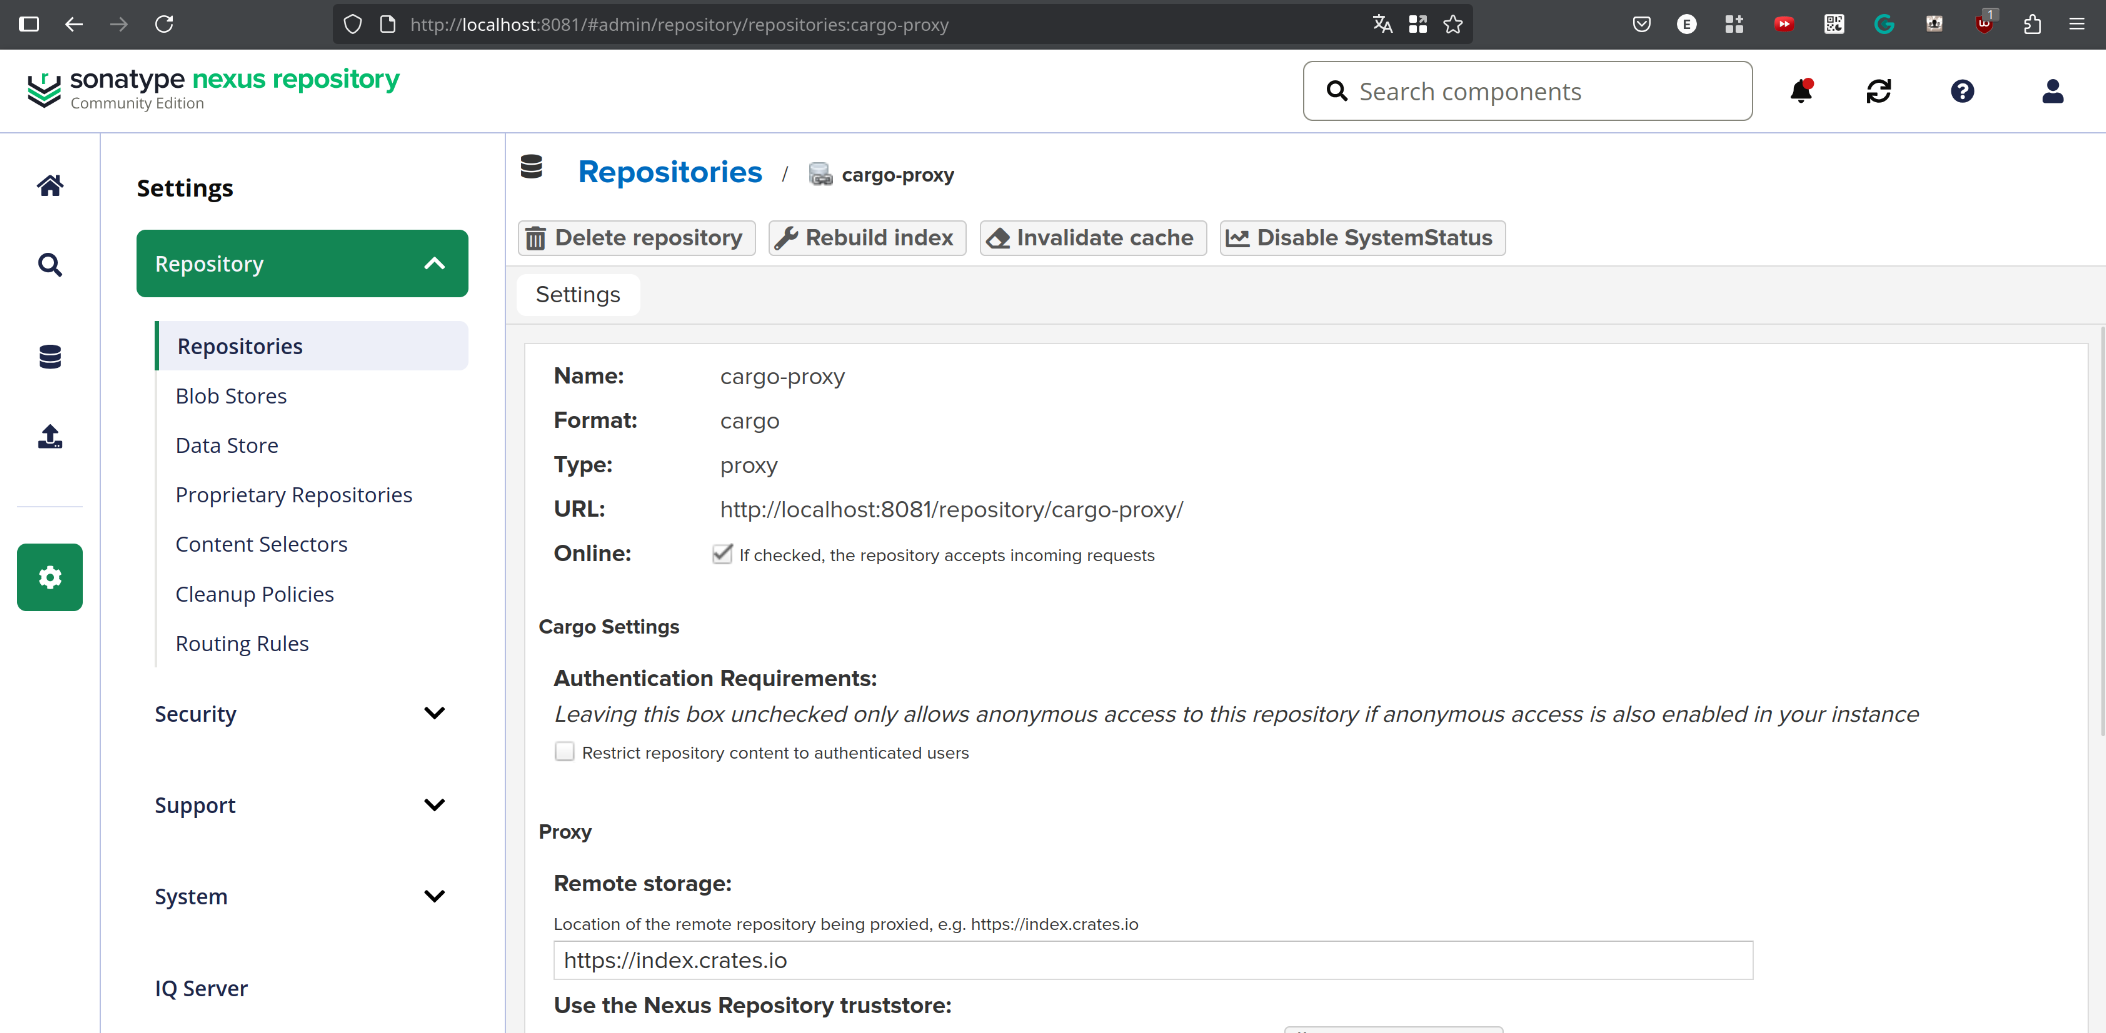Open the help question mark icon
The image size is (2106, 1033).
click(1962, 91)
